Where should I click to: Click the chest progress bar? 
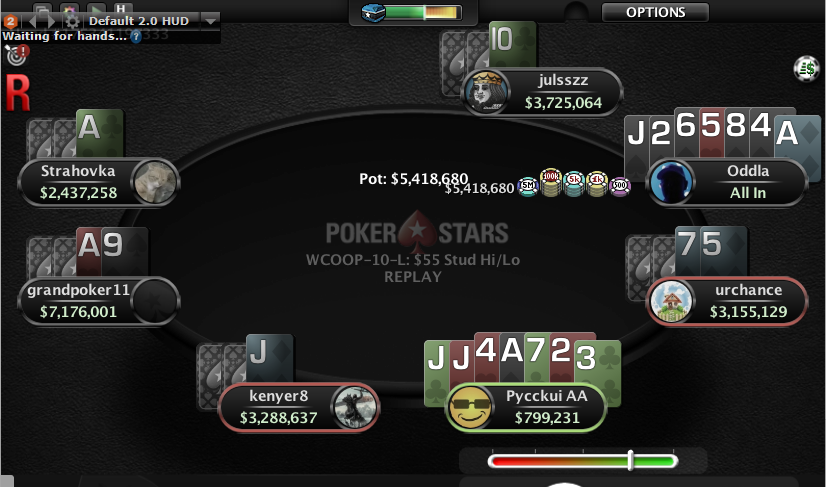click(x=424, y=12)
